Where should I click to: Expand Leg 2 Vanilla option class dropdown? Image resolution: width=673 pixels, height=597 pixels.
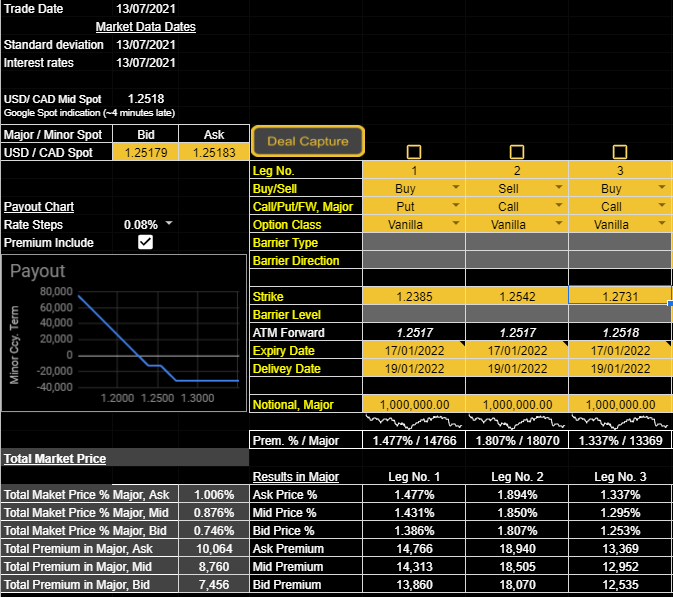tap(559, 224)
